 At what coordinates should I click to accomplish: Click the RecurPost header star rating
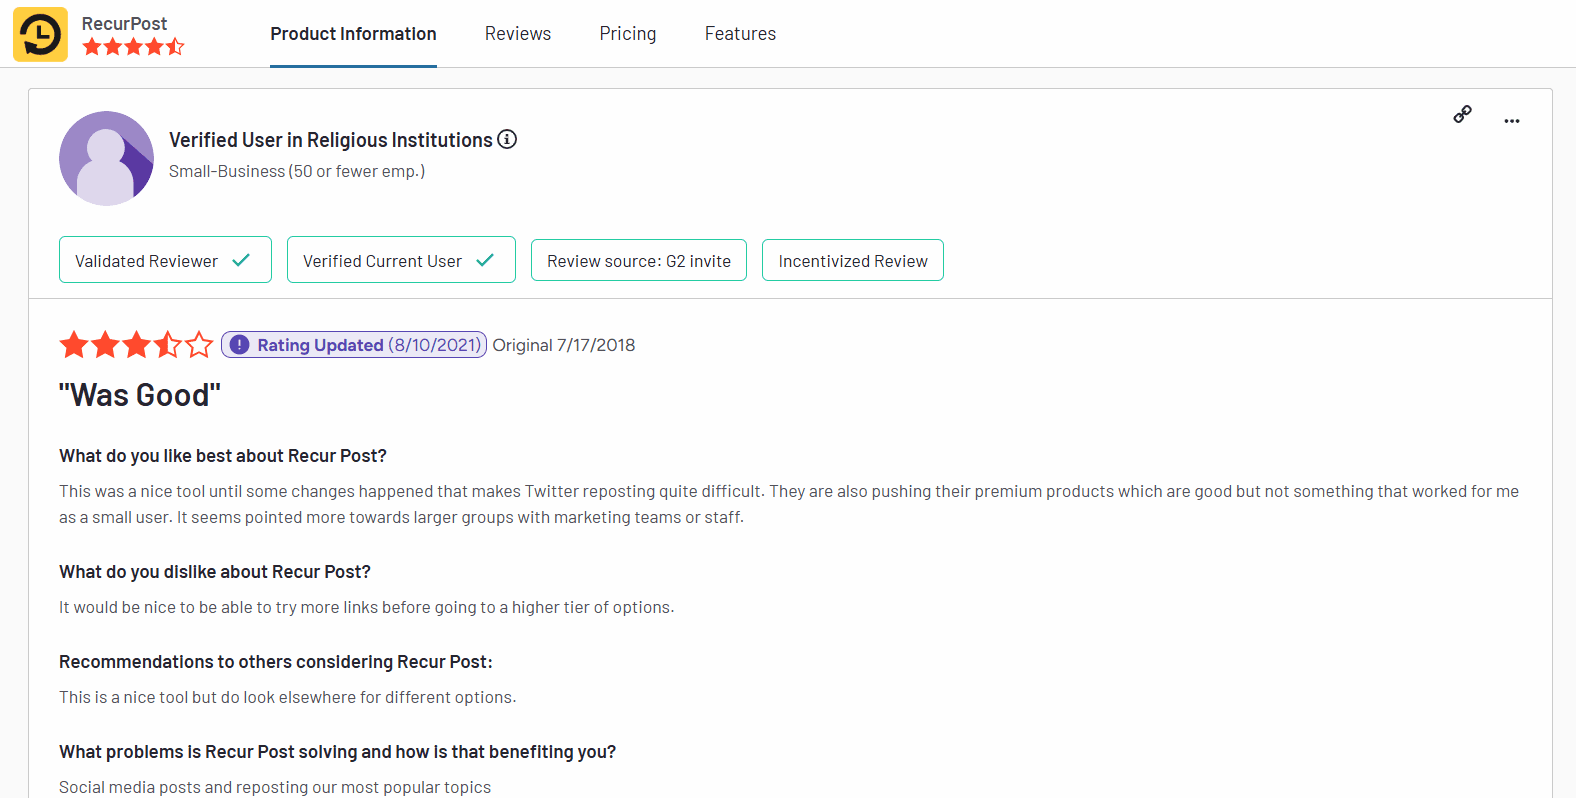[133, 47]
